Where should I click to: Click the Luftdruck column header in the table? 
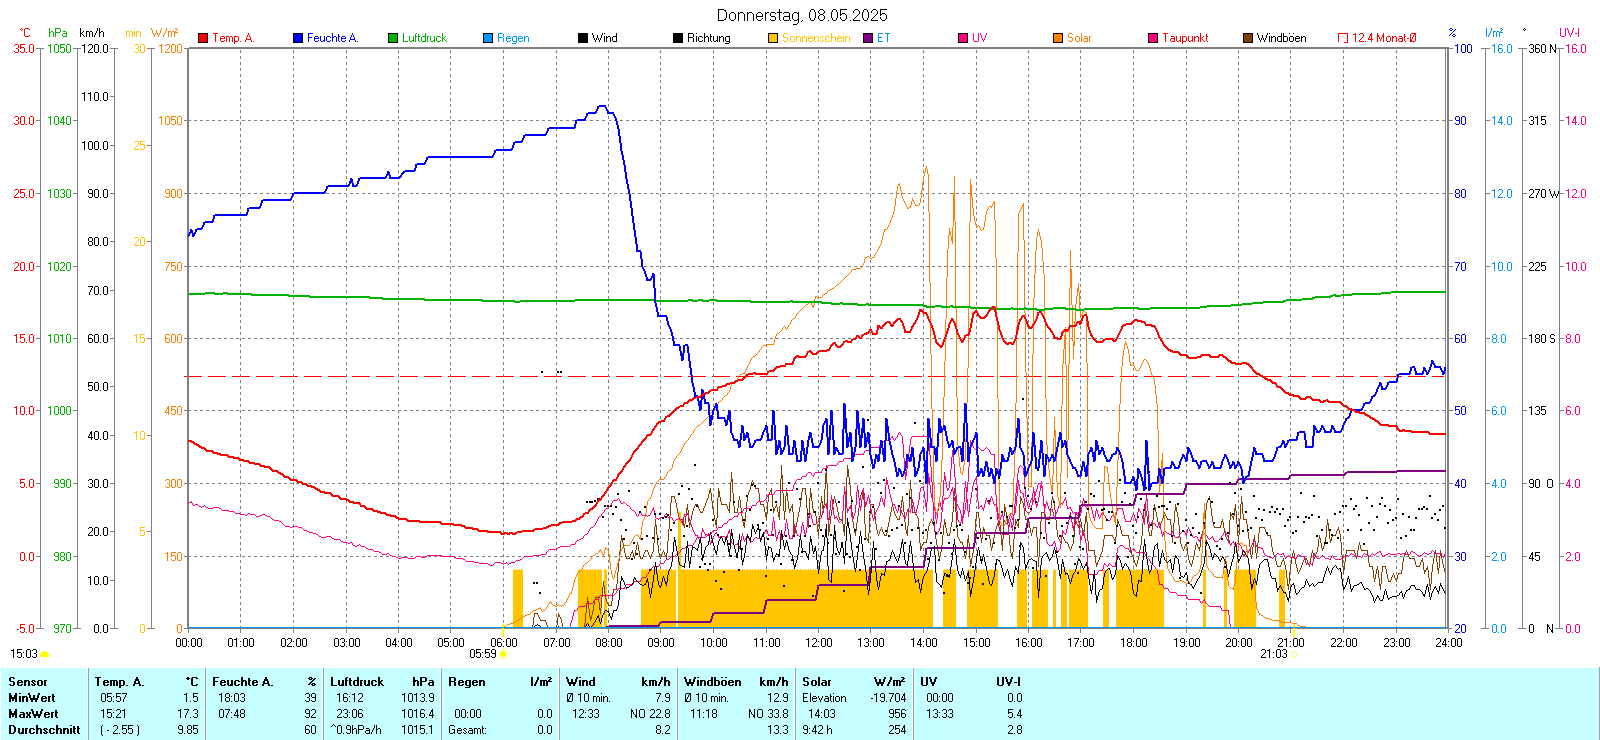point(357,682)
